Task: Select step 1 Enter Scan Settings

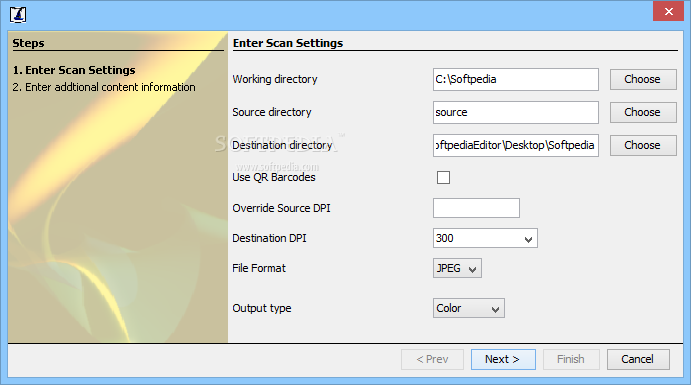Action: 74,70
